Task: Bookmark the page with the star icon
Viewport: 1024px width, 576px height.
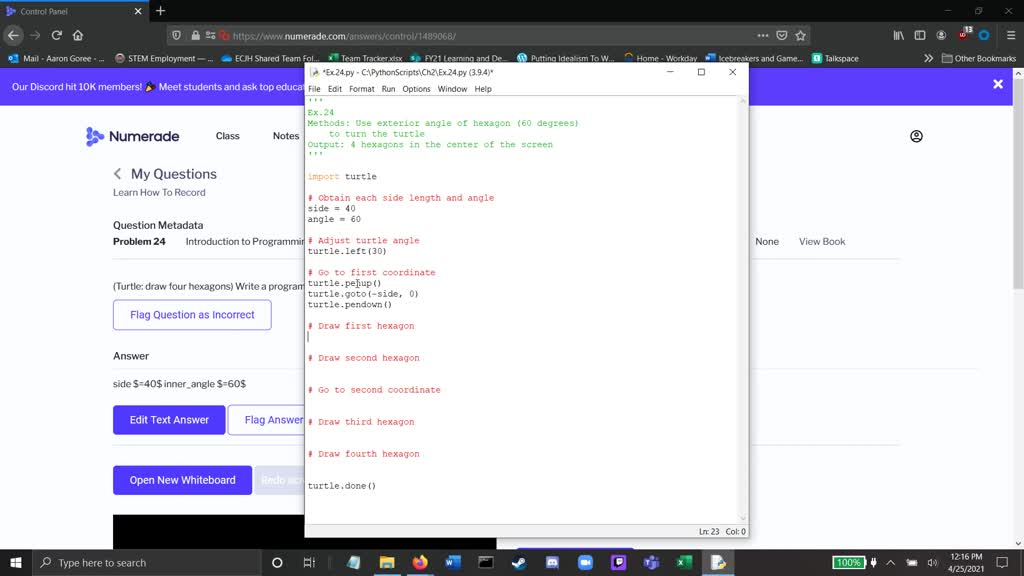Action: [798, 34]
